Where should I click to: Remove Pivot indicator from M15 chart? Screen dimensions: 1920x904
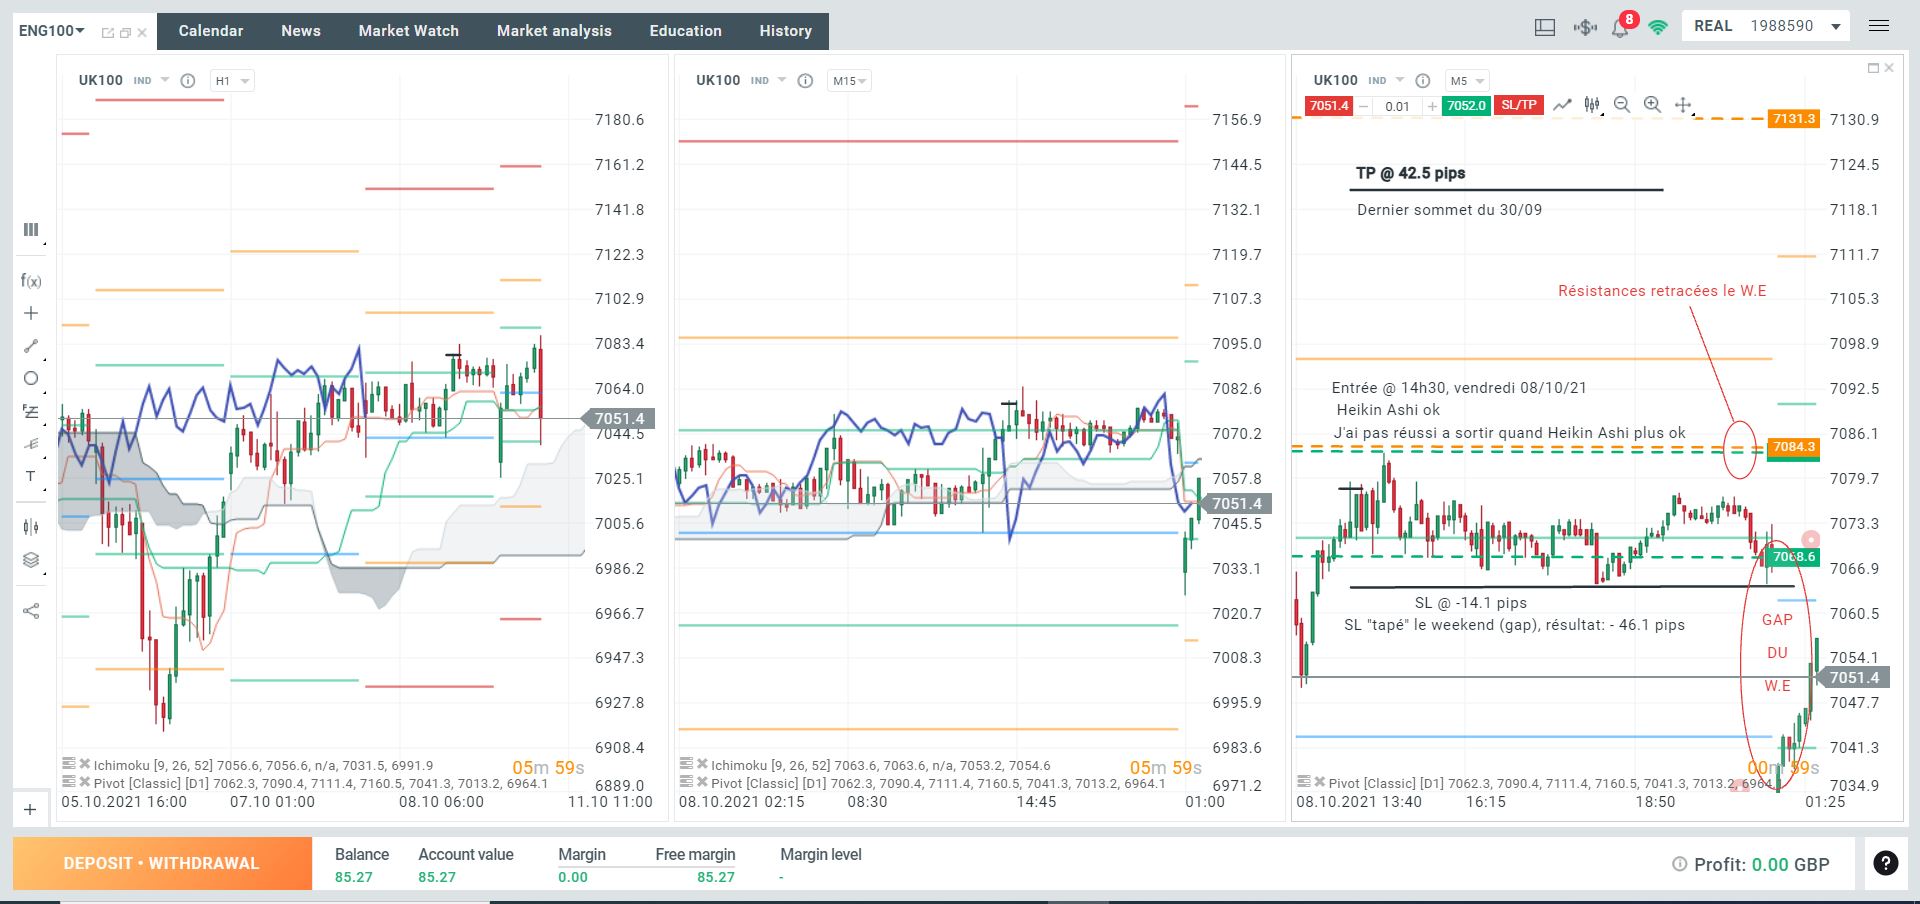(x=703, y=782)
